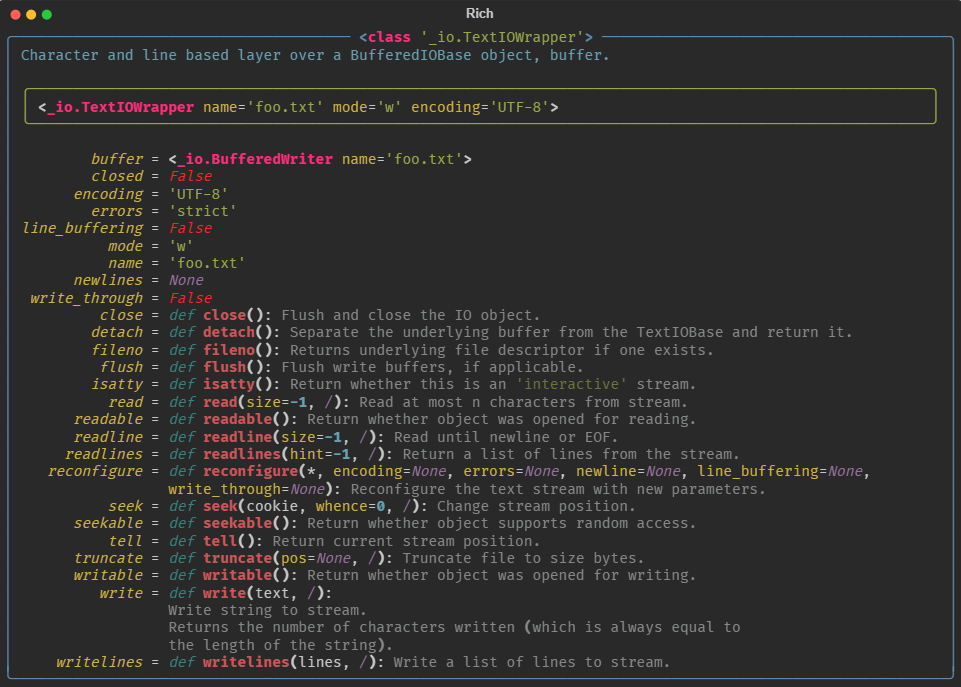Screen dimensions: 961x687
Task: Click 'Return whether object was opened for reading.'
Action: [502, 420]
